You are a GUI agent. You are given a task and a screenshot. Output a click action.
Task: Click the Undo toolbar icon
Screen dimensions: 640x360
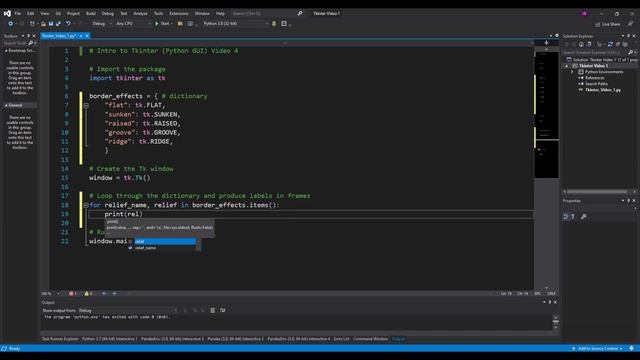[x=68, y=24]
